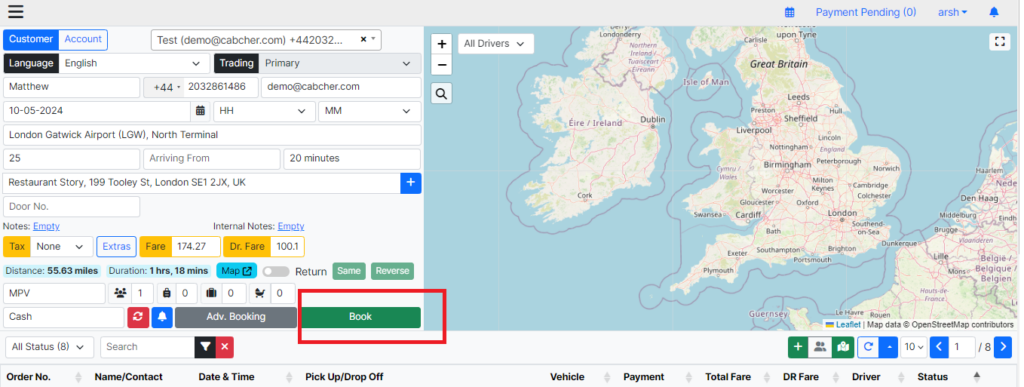This screenshot has height=387, width=1024.
Task: Click the map search magnifier icon
Action: [x=441, y=94]
